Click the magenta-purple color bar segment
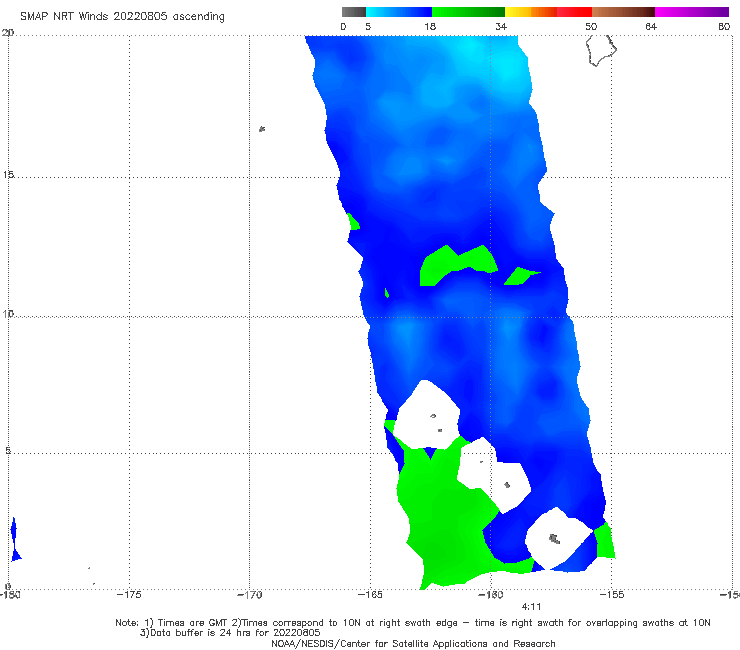Screen dimensions: 740x650 (692, 12)
